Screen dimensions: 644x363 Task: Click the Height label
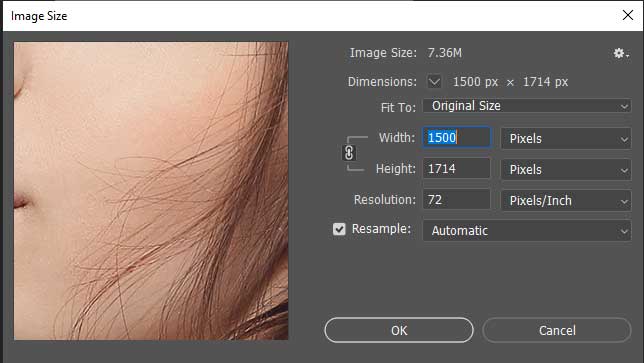[x=396, y=169]
